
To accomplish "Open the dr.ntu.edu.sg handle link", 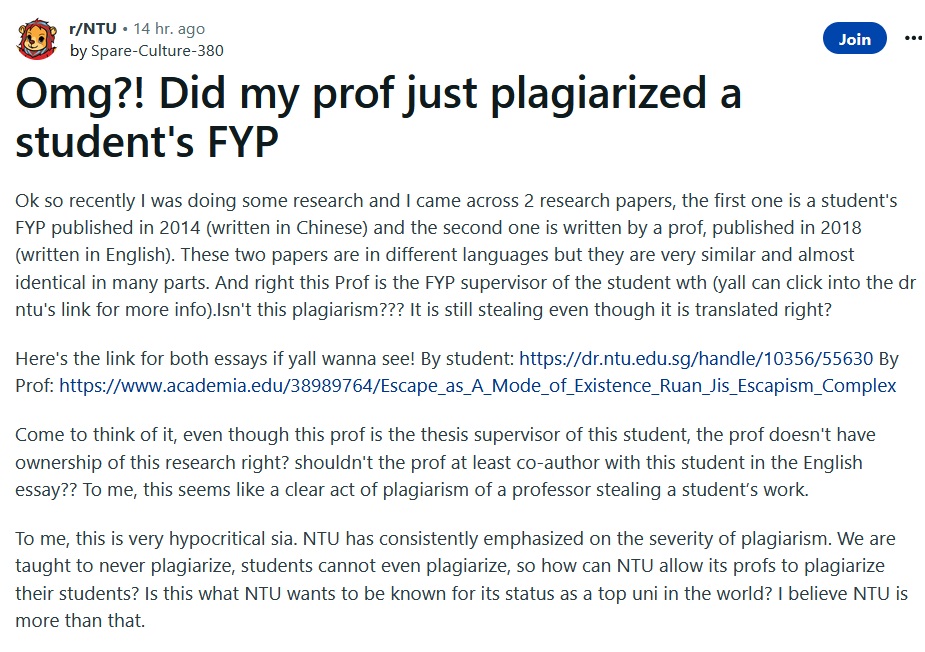I will pos(696,358).
